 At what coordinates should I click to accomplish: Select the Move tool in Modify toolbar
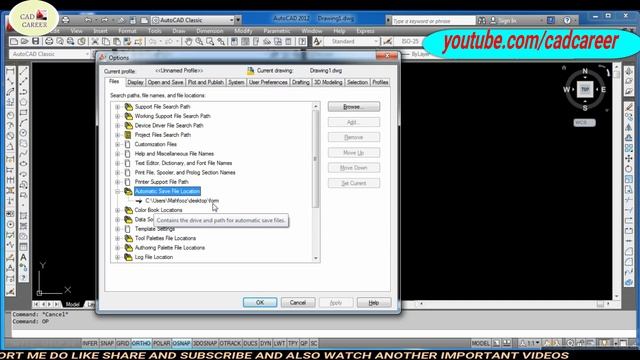[x=629, y=158]
